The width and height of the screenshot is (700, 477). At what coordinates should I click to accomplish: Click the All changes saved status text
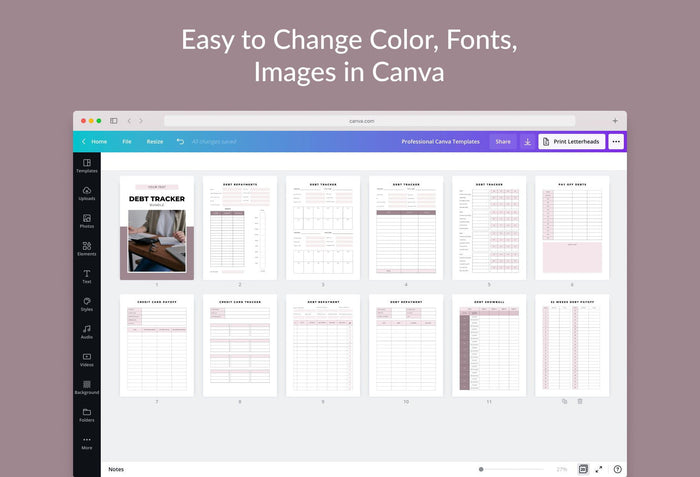pyautogui.click(x=214, y=142)
